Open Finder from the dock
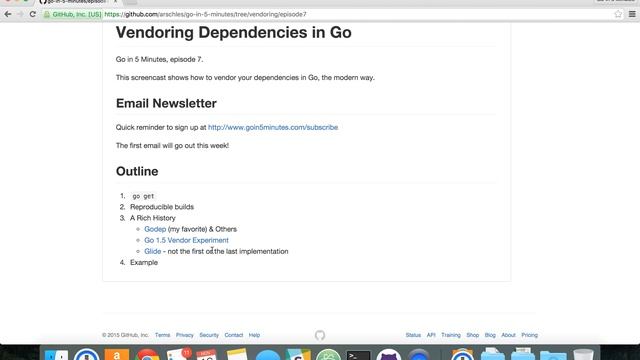The height and width of the screenshot is (360, 640). tap(56, 354)
